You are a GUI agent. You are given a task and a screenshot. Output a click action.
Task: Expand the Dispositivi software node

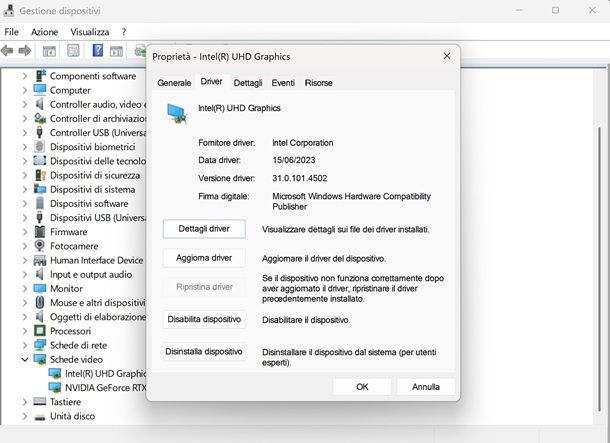coord(25,203)
